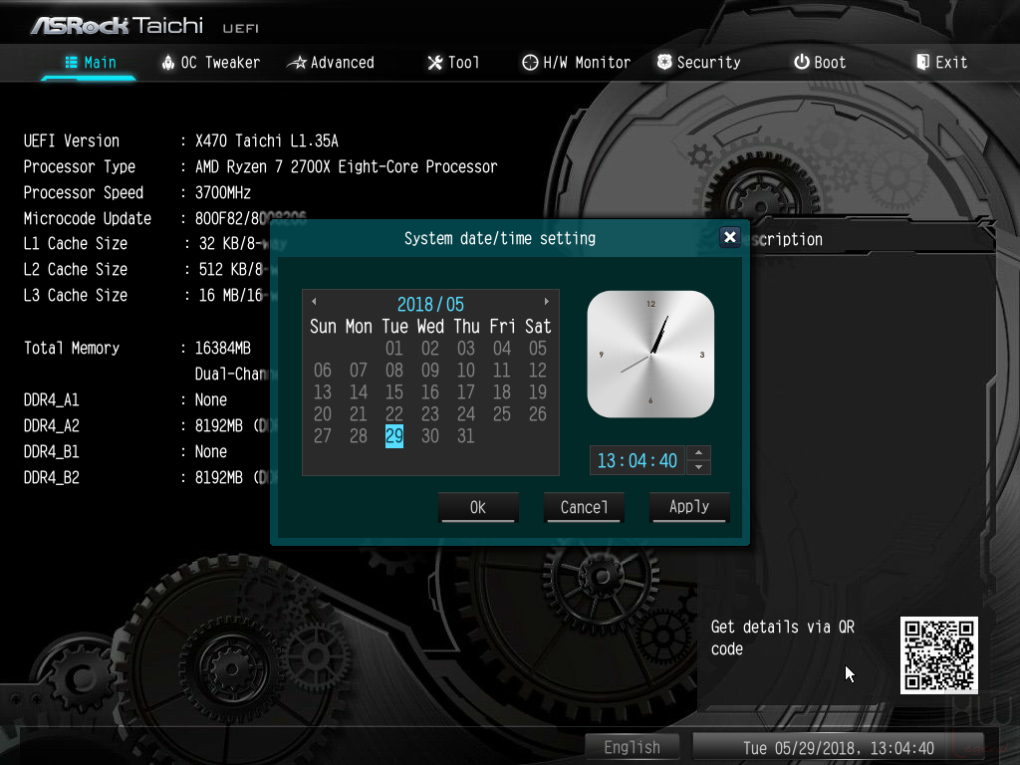Open the Advanced tab
Image resolution: width=1020 pixels, height=765 pixels.
tap(331, 62)
